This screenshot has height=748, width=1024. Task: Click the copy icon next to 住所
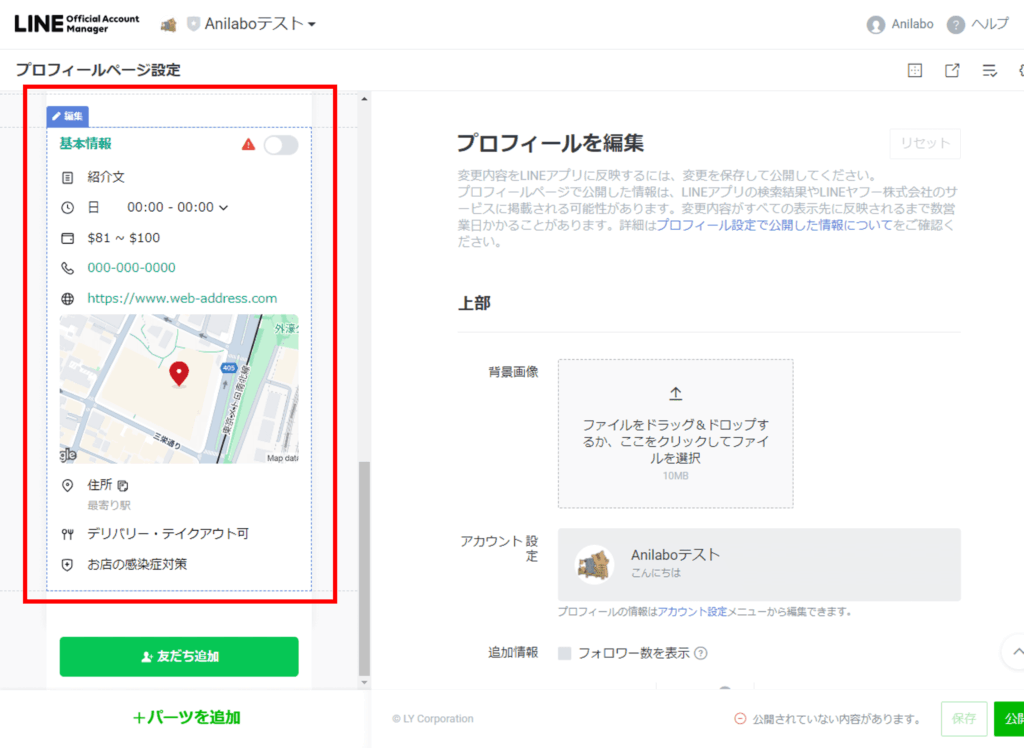tap(123, 486)
